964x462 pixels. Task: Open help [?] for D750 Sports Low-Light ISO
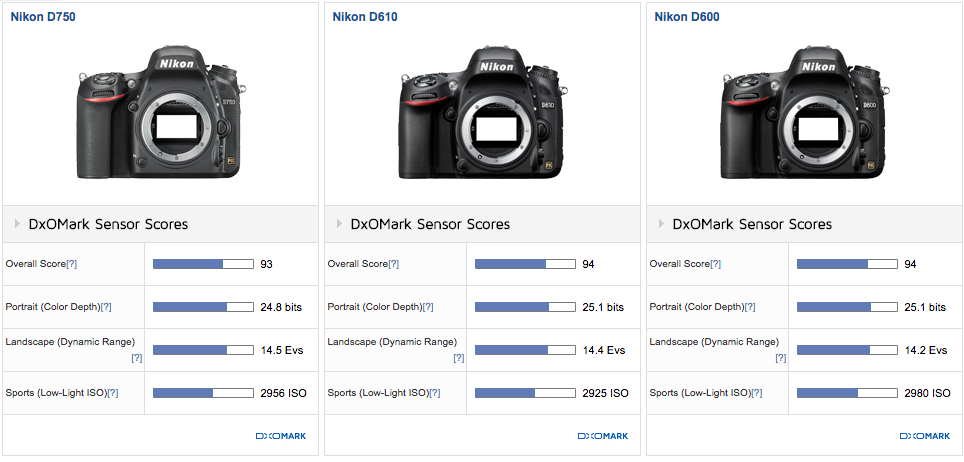[113, 393]
